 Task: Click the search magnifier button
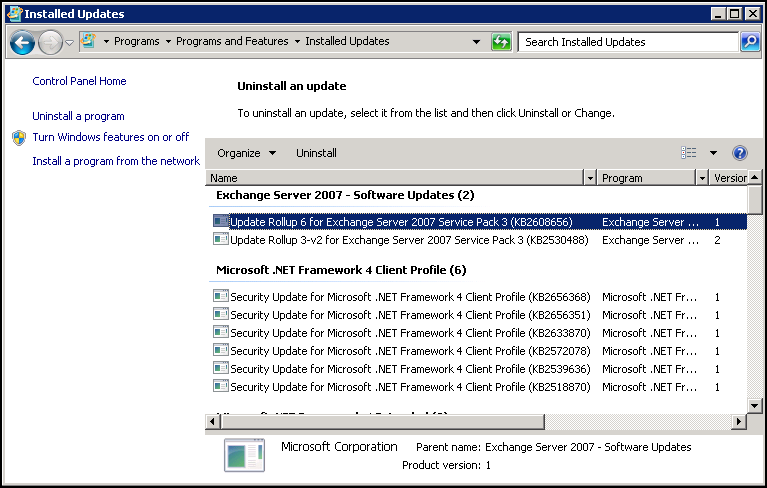[750, 42]
